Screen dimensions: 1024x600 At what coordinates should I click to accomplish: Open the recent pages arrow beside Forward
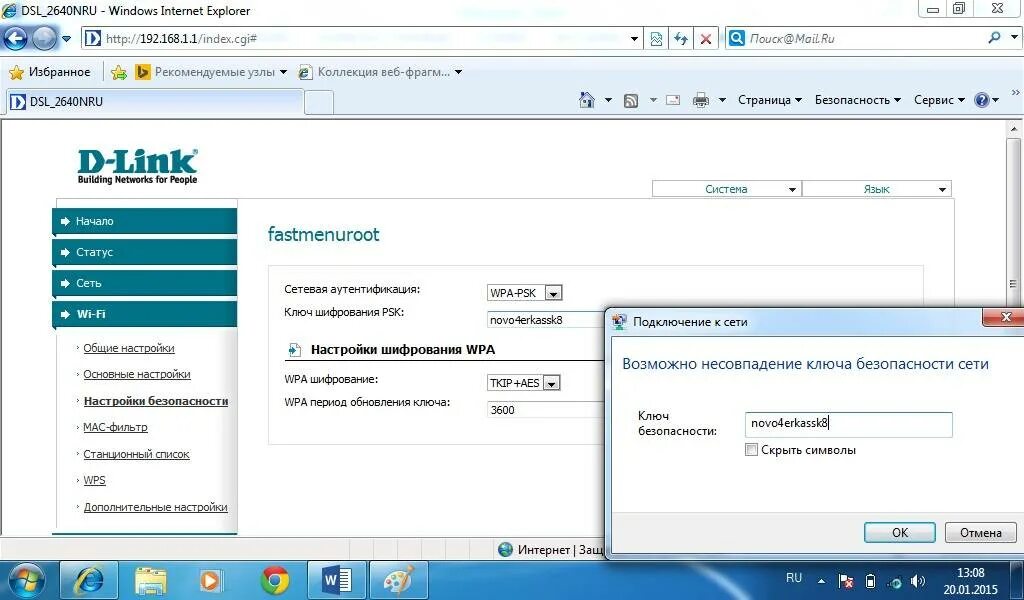66,39
